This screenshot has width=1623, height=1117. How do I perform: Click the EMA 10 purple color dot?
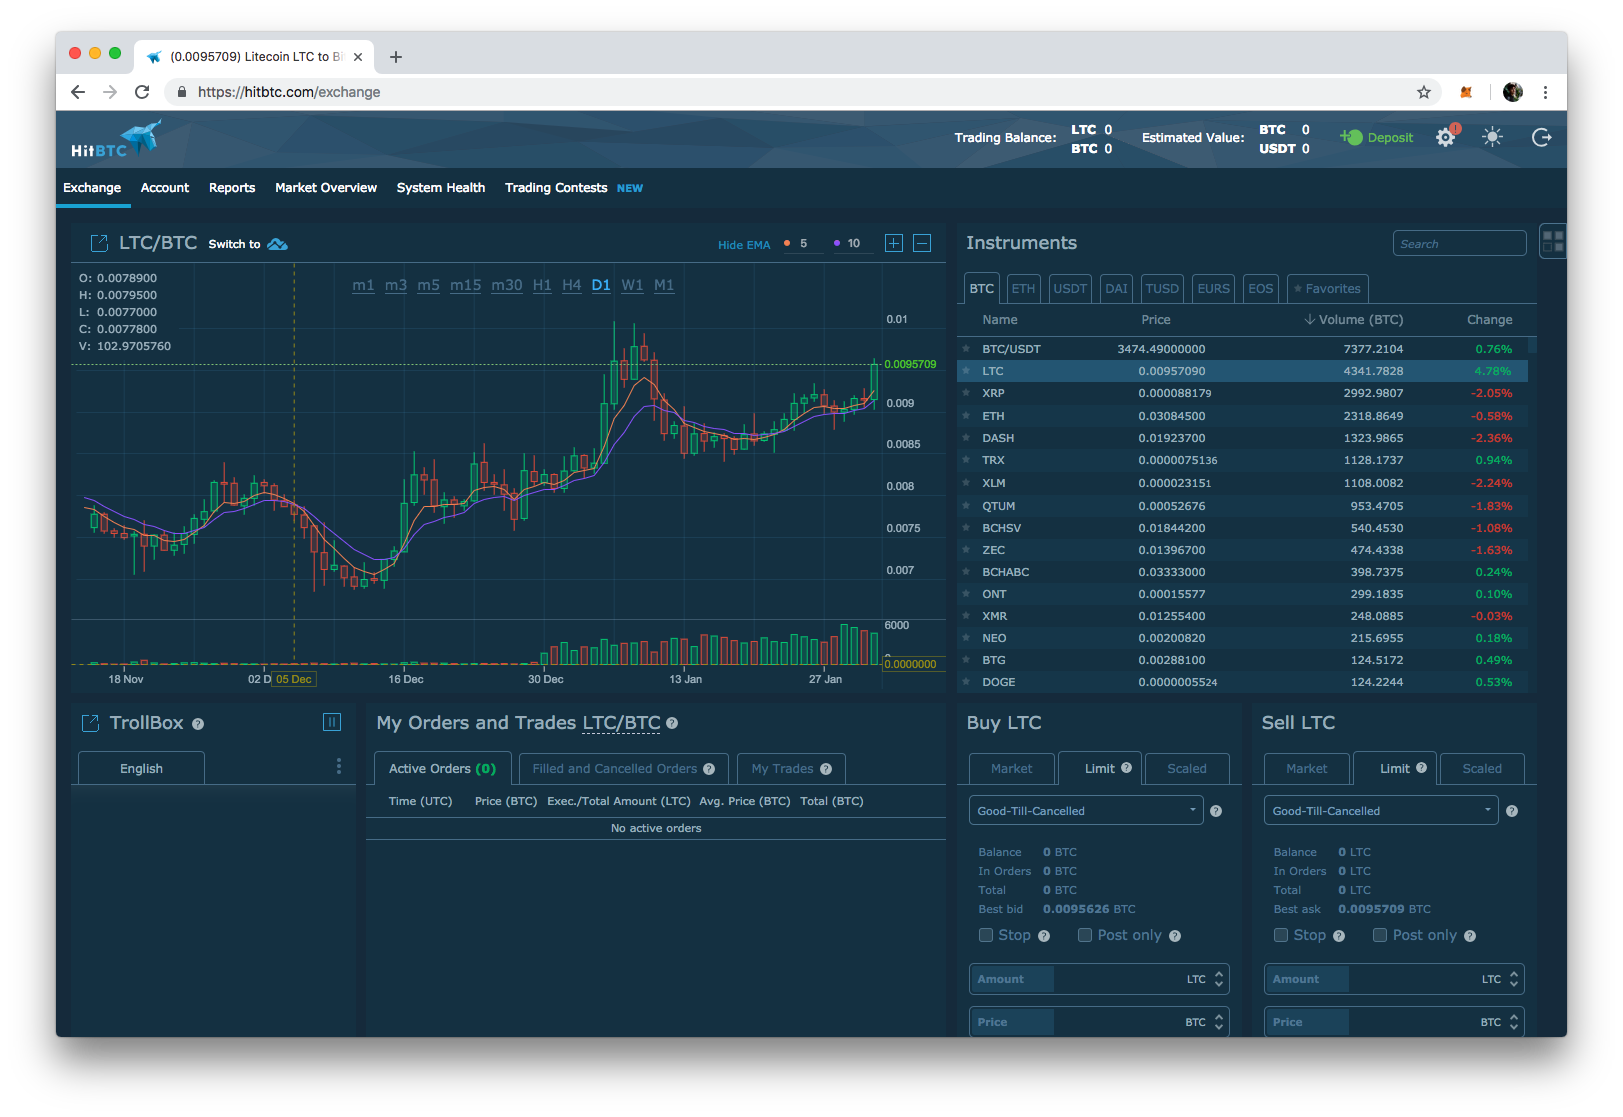(837, 243)
